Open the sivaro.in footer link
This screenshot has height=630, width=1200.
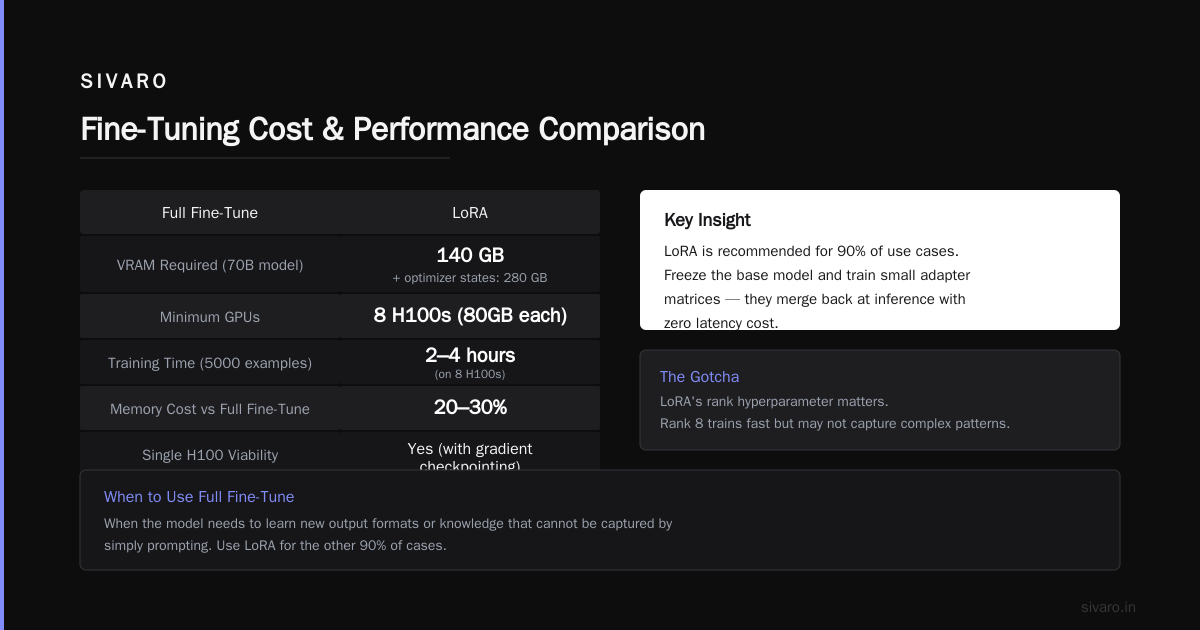pyautogui.click(x=1108, y=607)
